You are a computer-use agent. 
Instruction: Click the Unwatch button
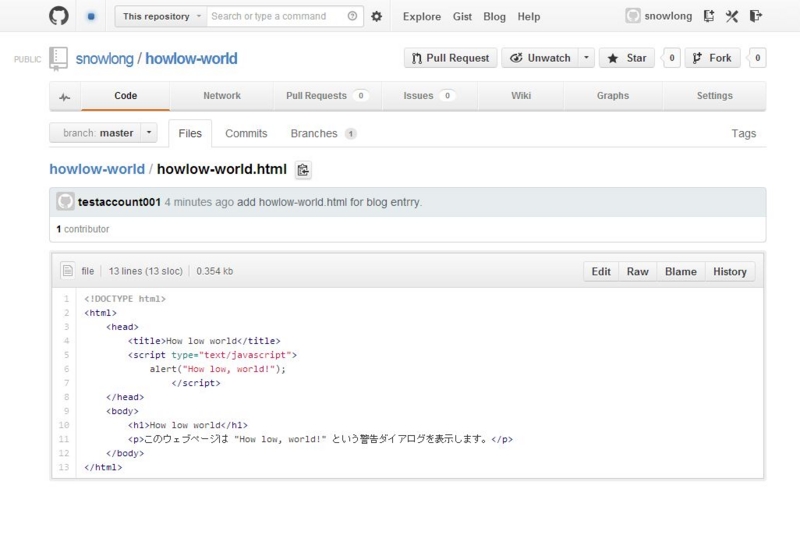(x=540, y=58)
